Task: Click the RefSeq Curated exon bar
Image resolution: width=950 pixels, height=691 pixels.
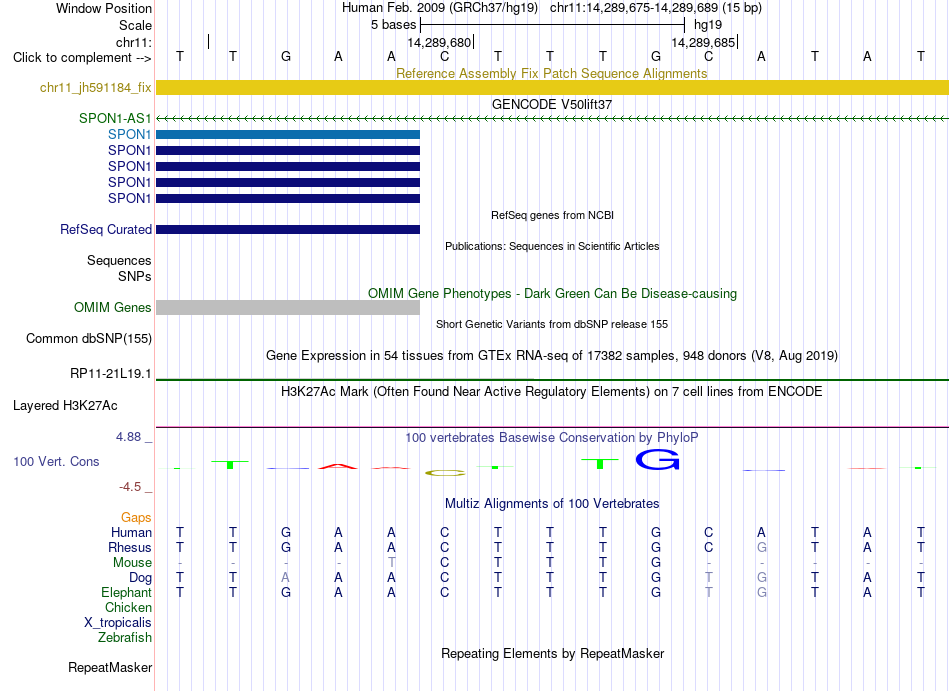Action: tap(288, 230)
